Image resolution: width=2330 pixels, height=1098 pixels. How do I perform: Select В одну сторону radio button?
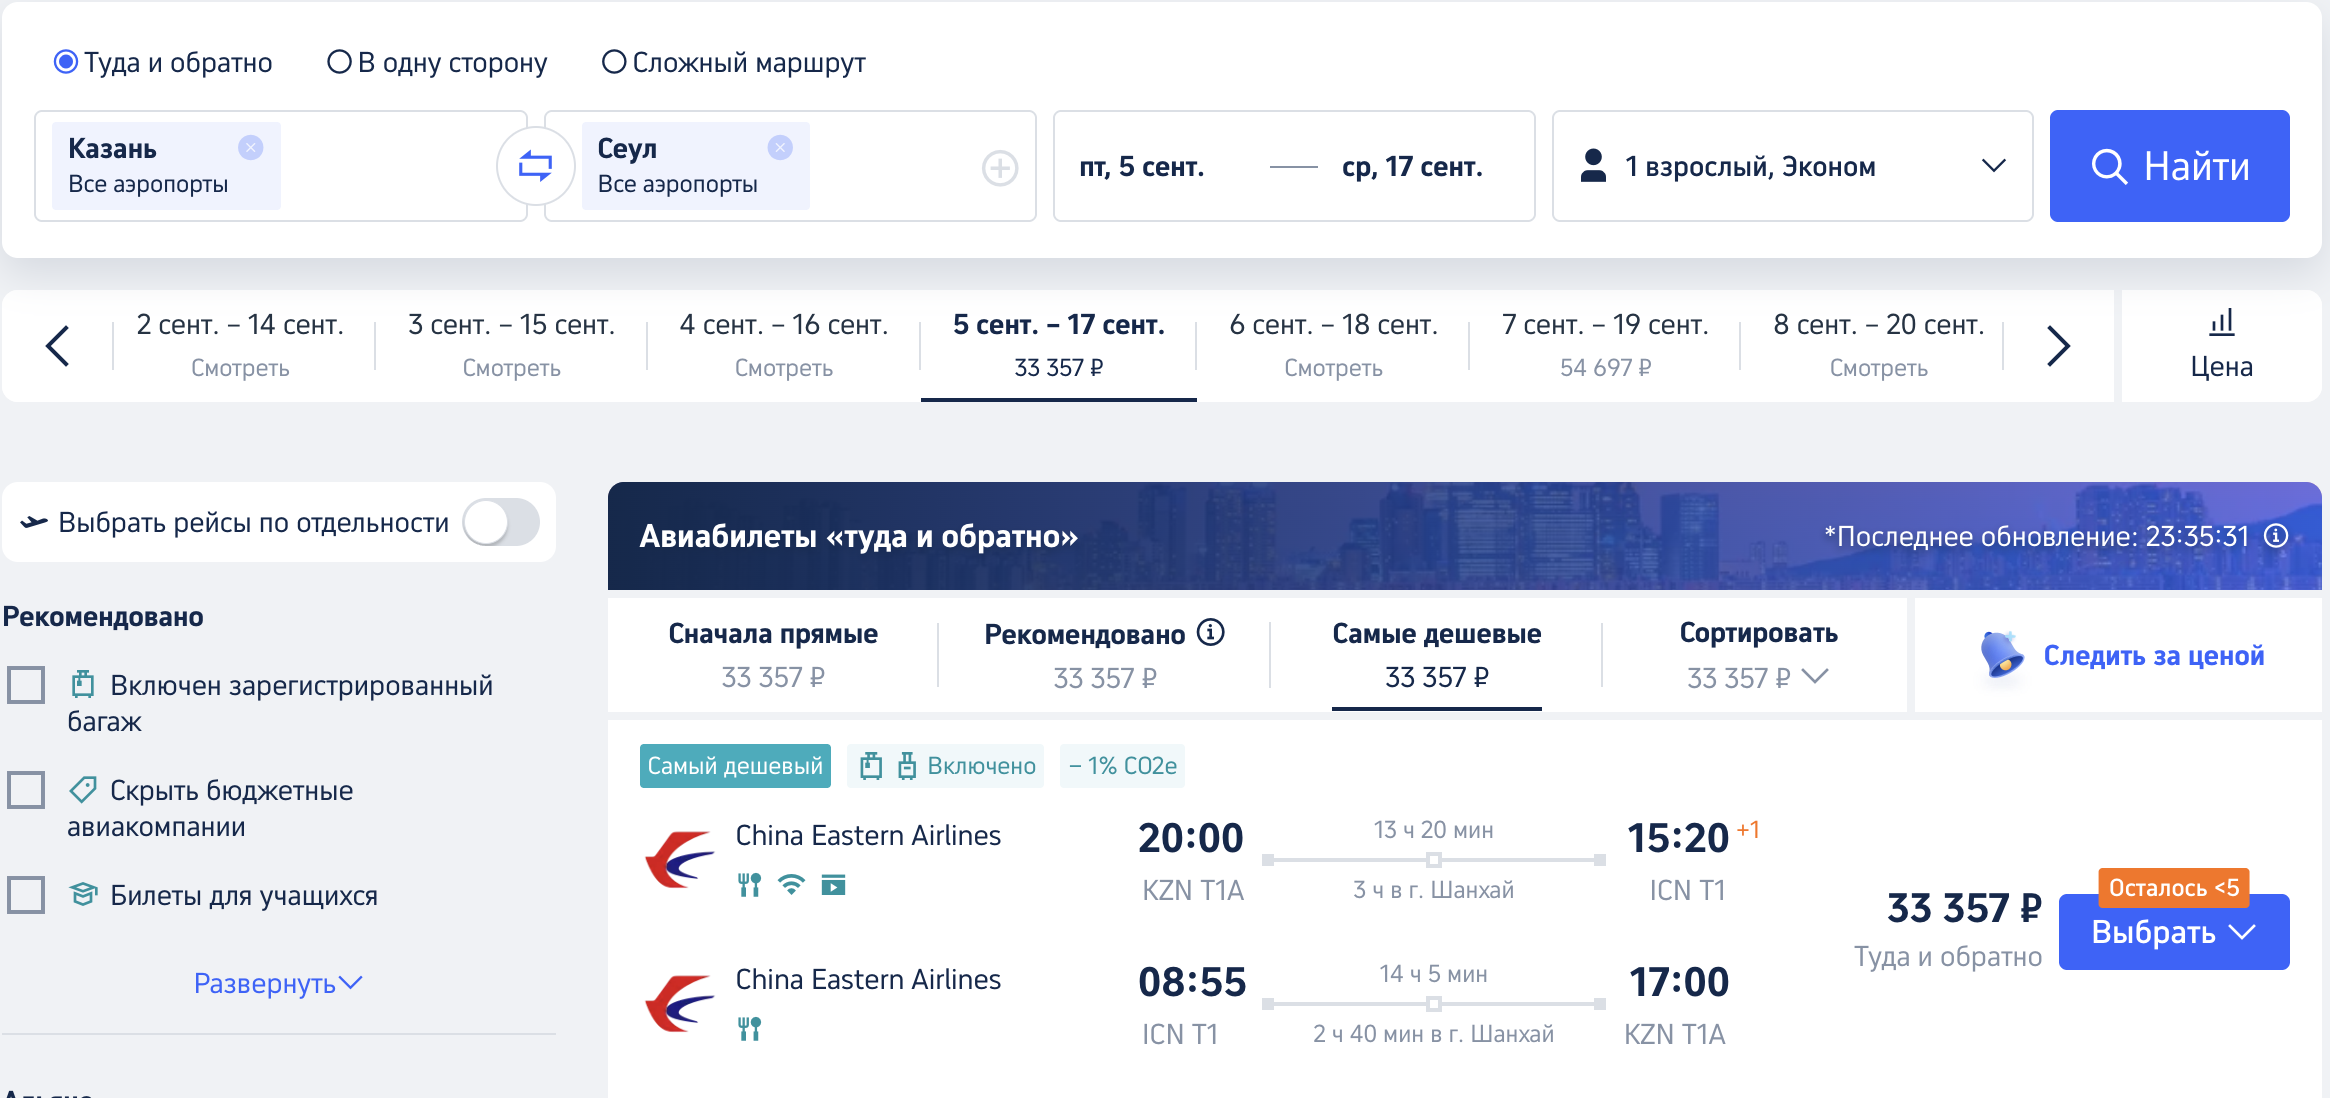(x=339, y=62)
